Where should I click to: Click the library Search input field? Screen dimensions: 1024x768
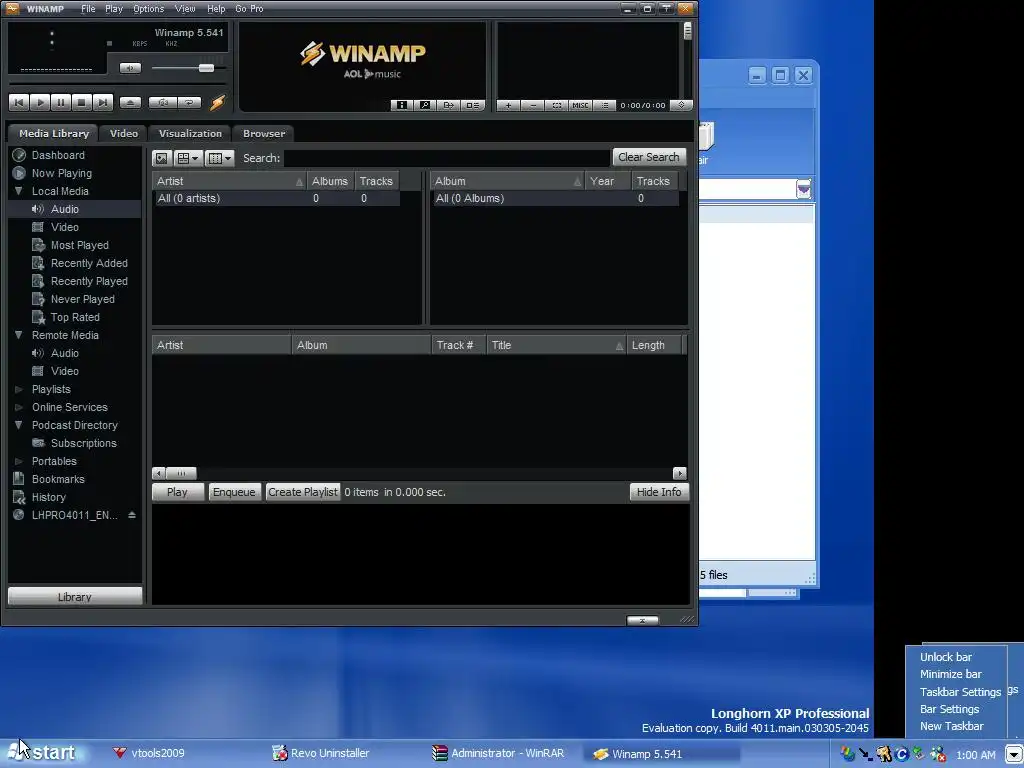447,158
